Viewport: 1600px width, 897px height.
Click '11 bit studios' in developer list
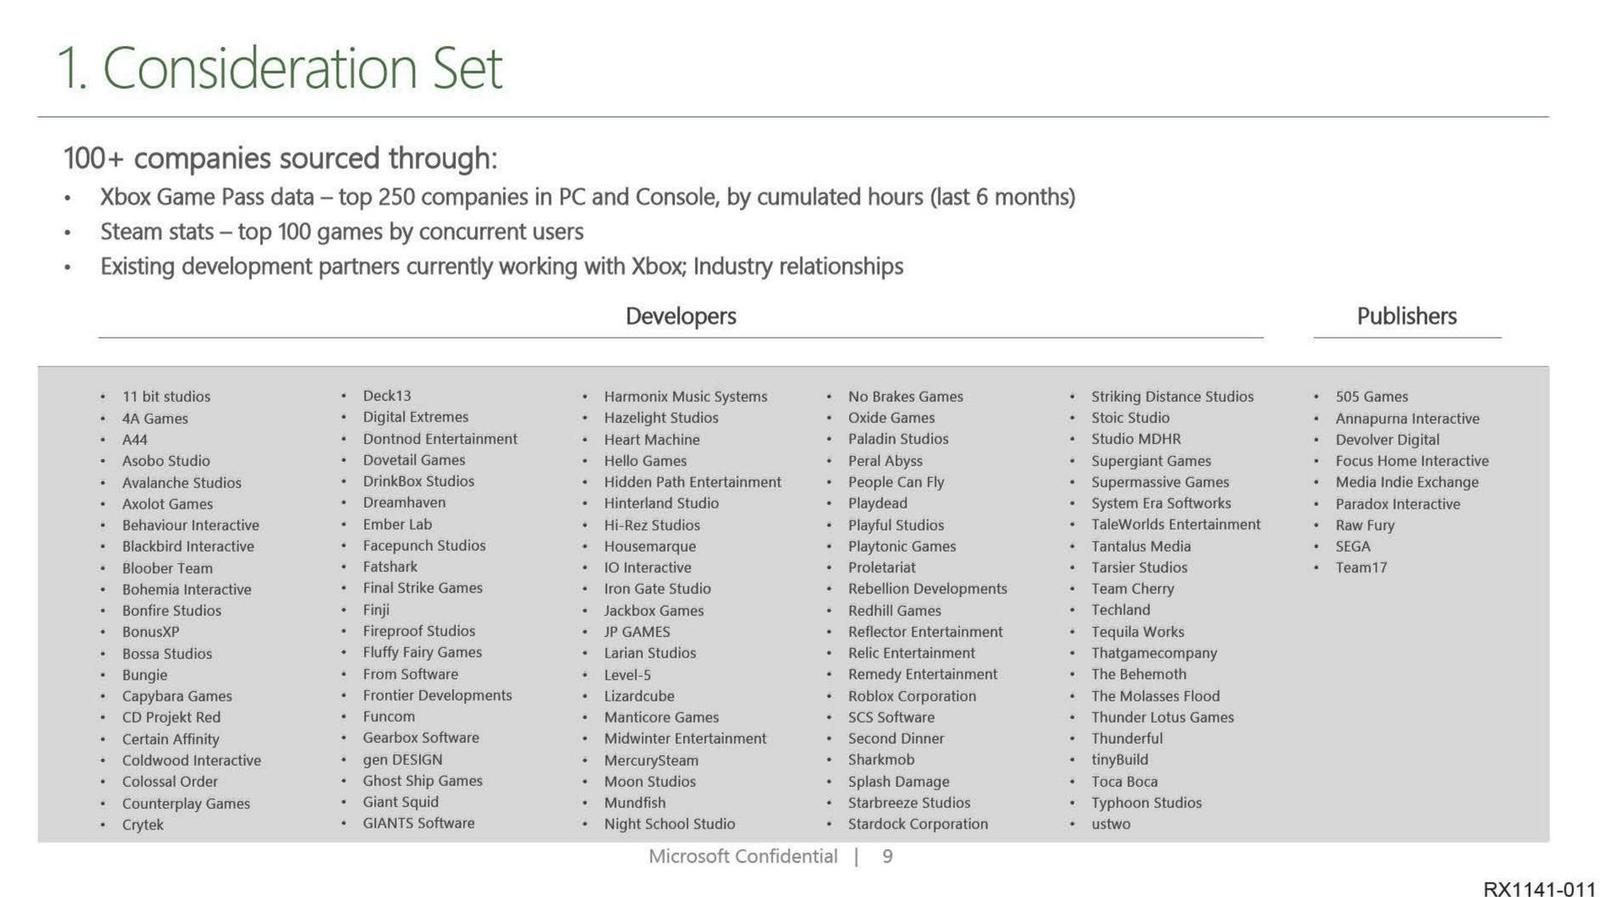coord(166,397)
